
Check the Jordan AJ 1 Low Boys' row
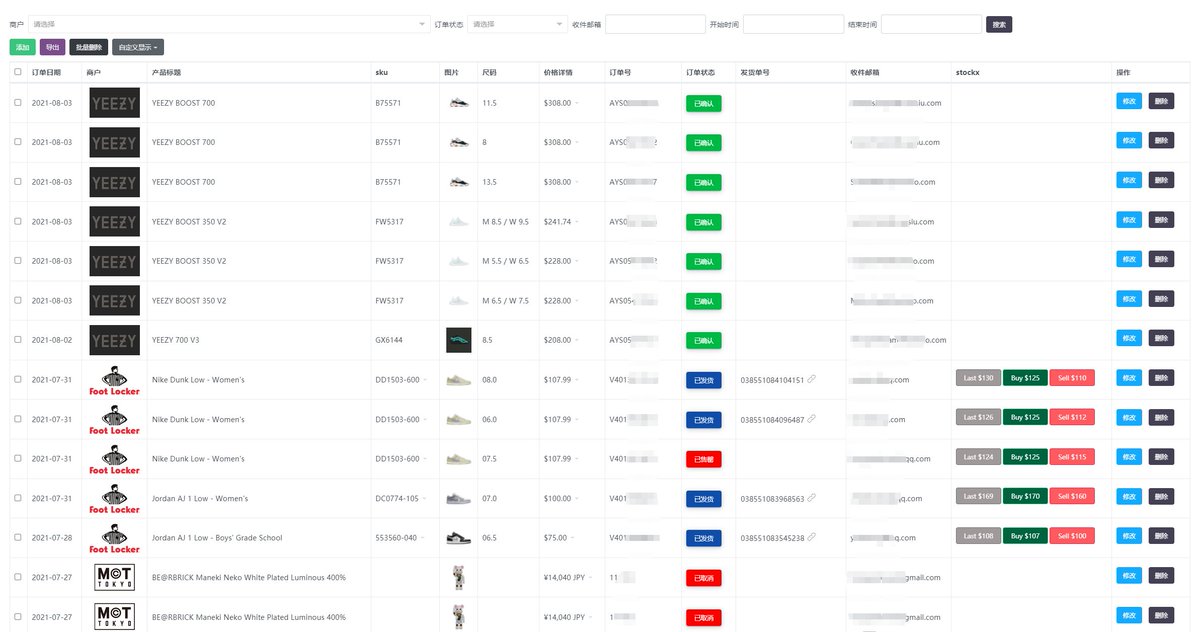point(17,537)
